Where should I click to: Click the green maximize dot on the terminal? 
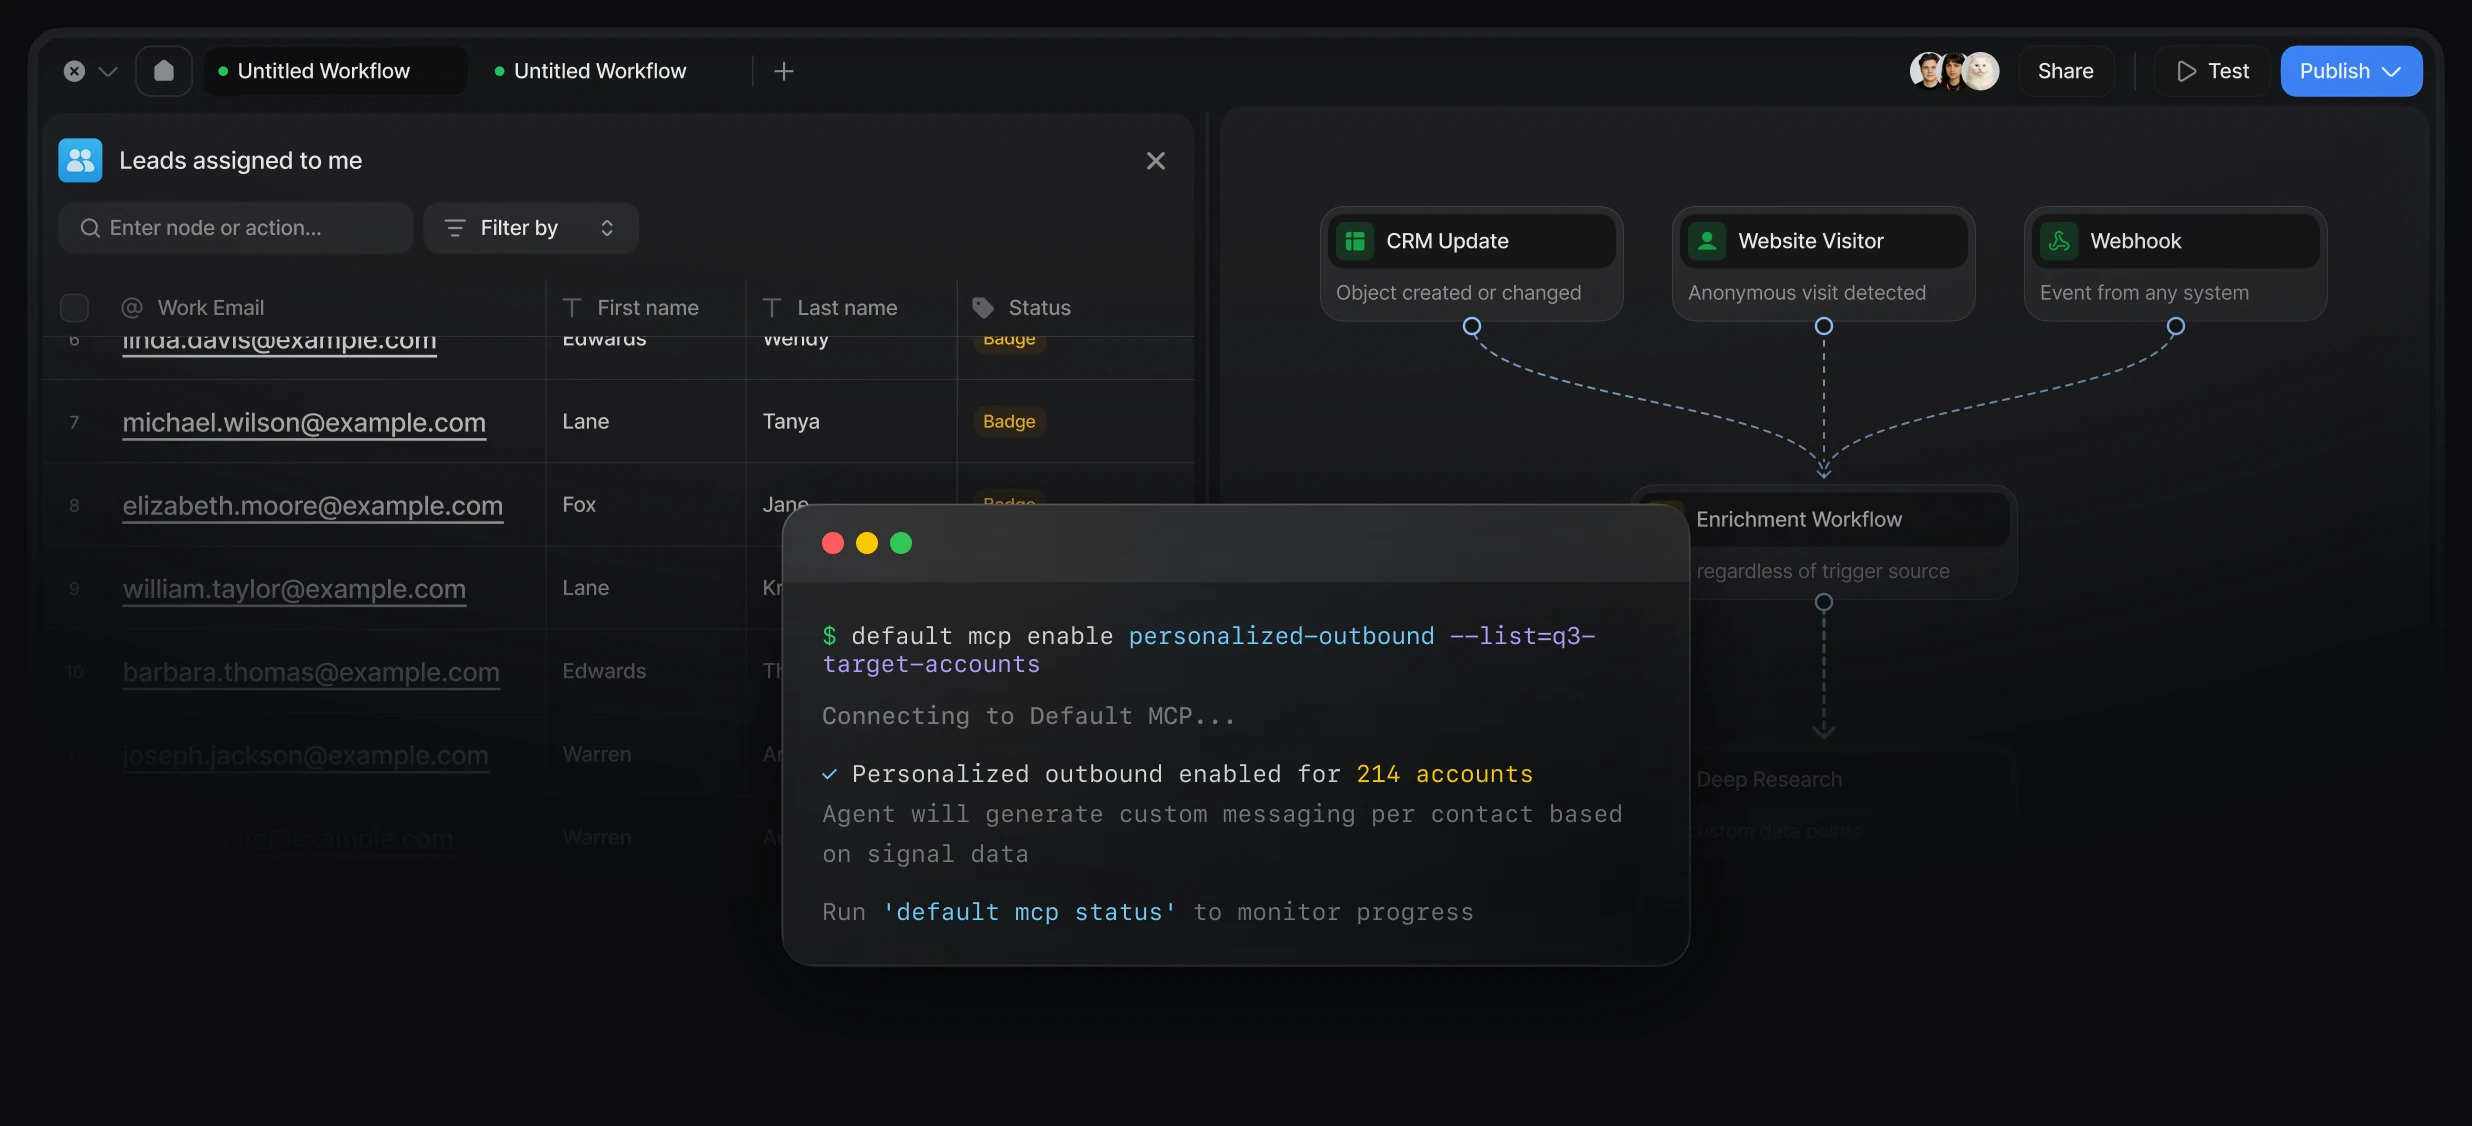tap(901, 543)
